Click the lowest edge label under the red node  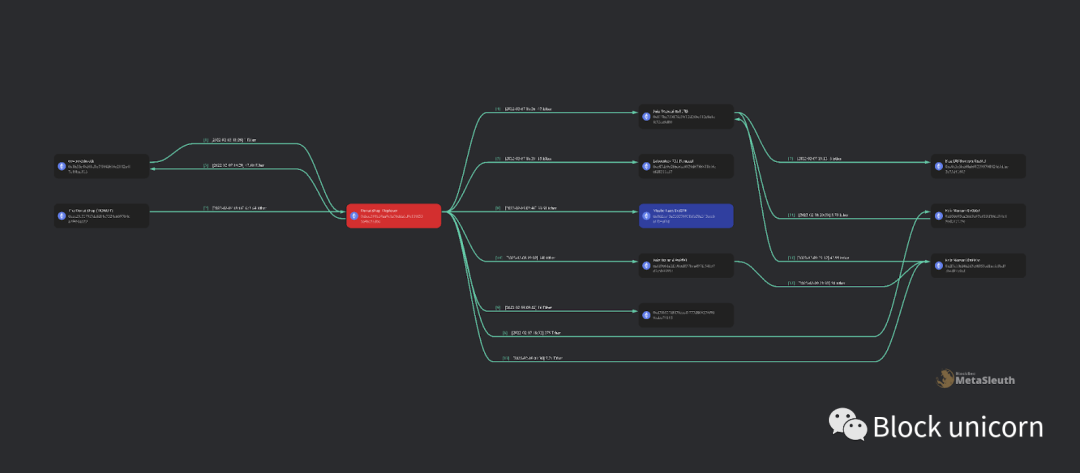[532, 358]
